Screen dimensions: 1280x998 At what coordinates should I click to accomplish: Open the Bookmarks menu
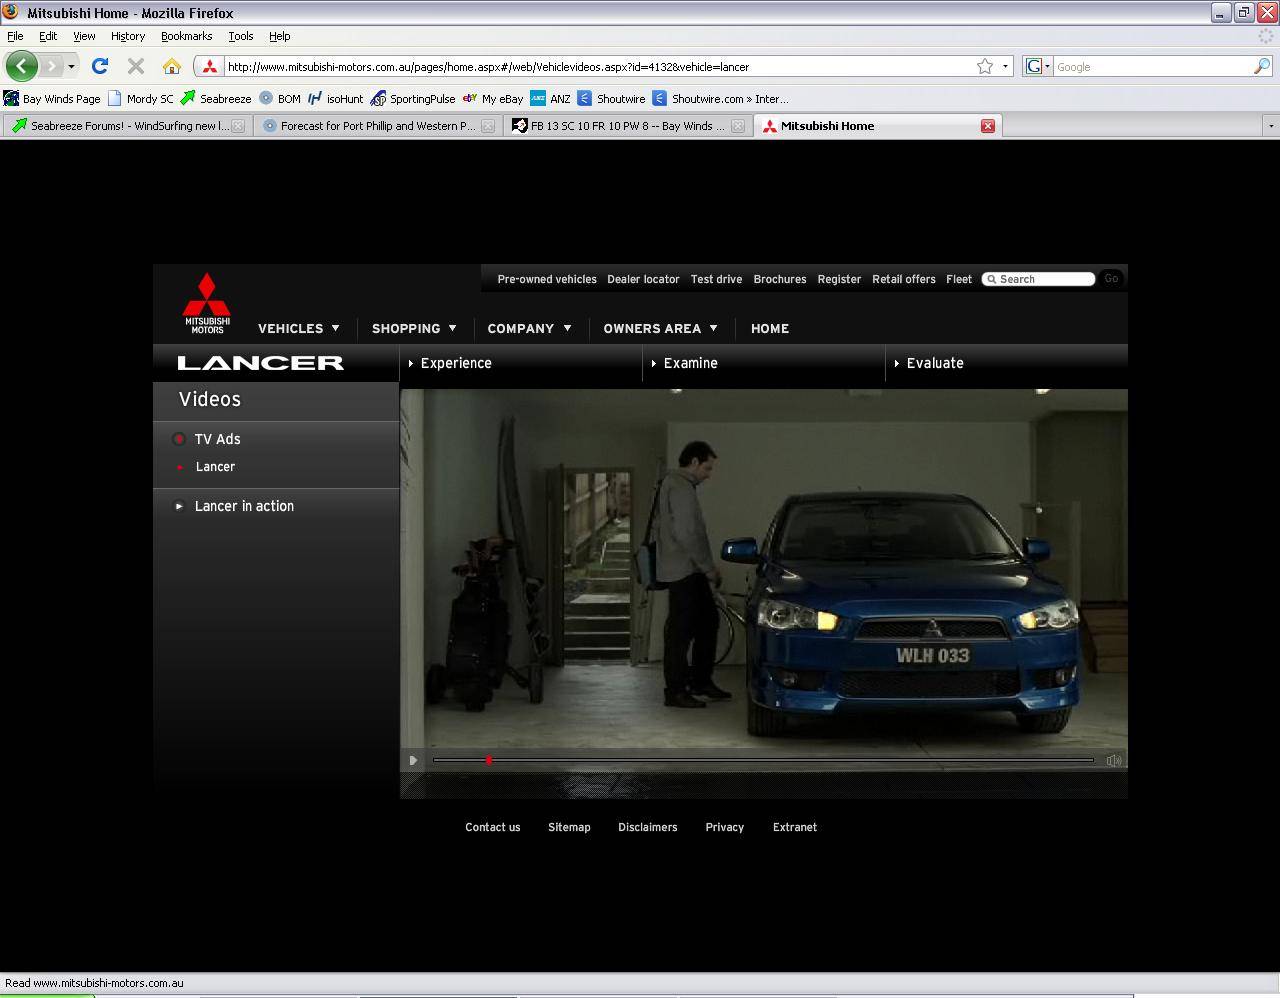click(x=186, y=36)
